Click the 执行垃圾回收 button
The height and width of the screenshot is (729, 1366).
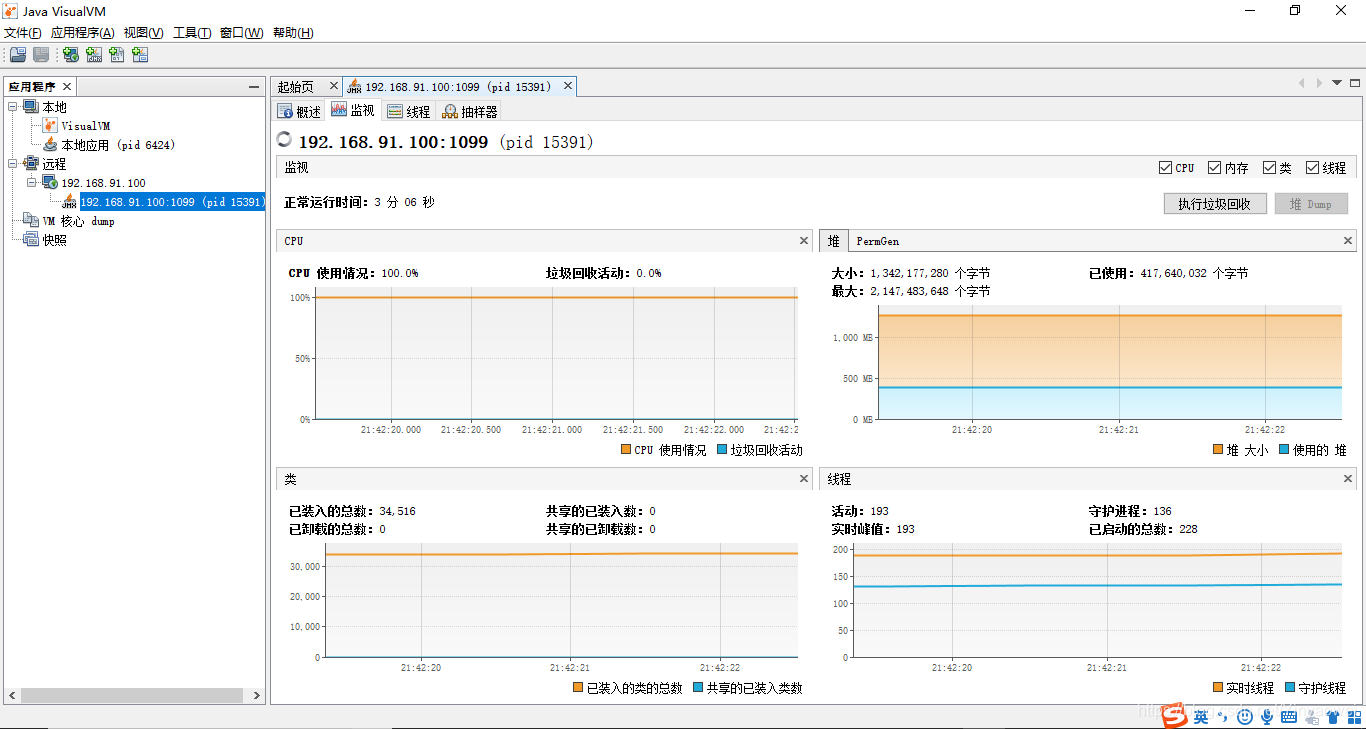[x=1215, y=204]
